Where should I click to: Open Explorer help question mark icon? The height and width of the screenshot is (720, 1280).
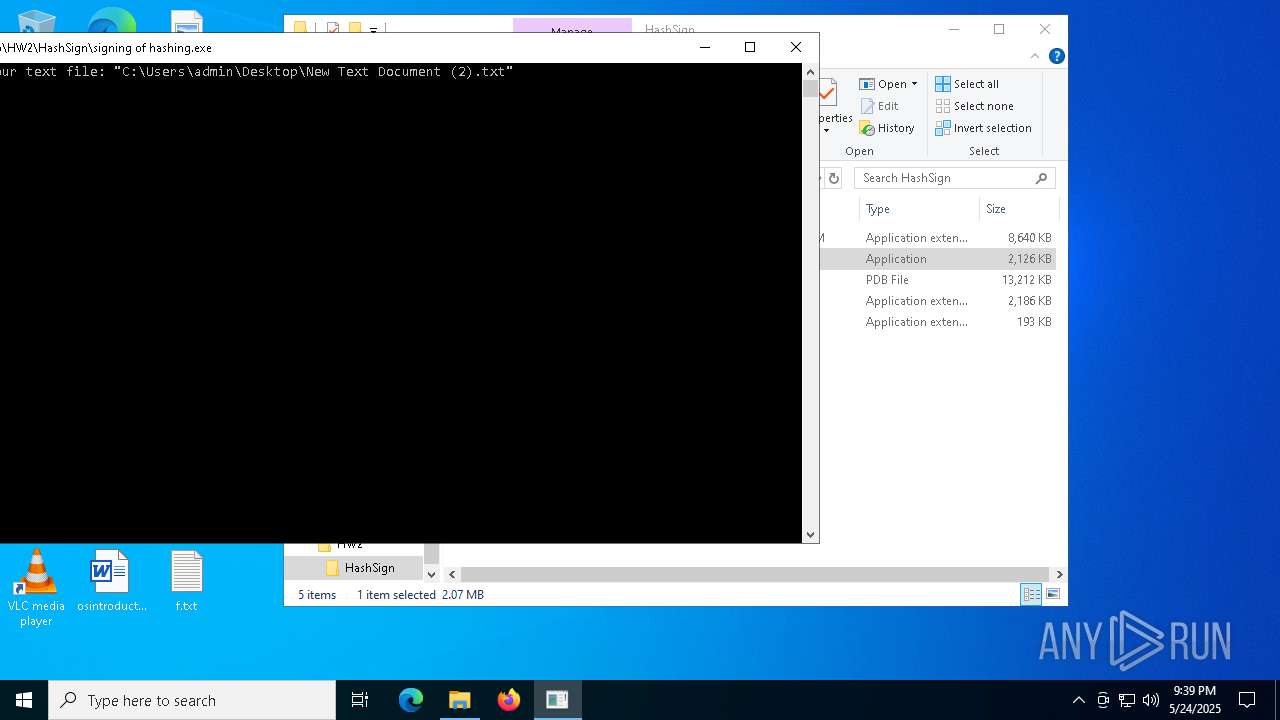1056,56
